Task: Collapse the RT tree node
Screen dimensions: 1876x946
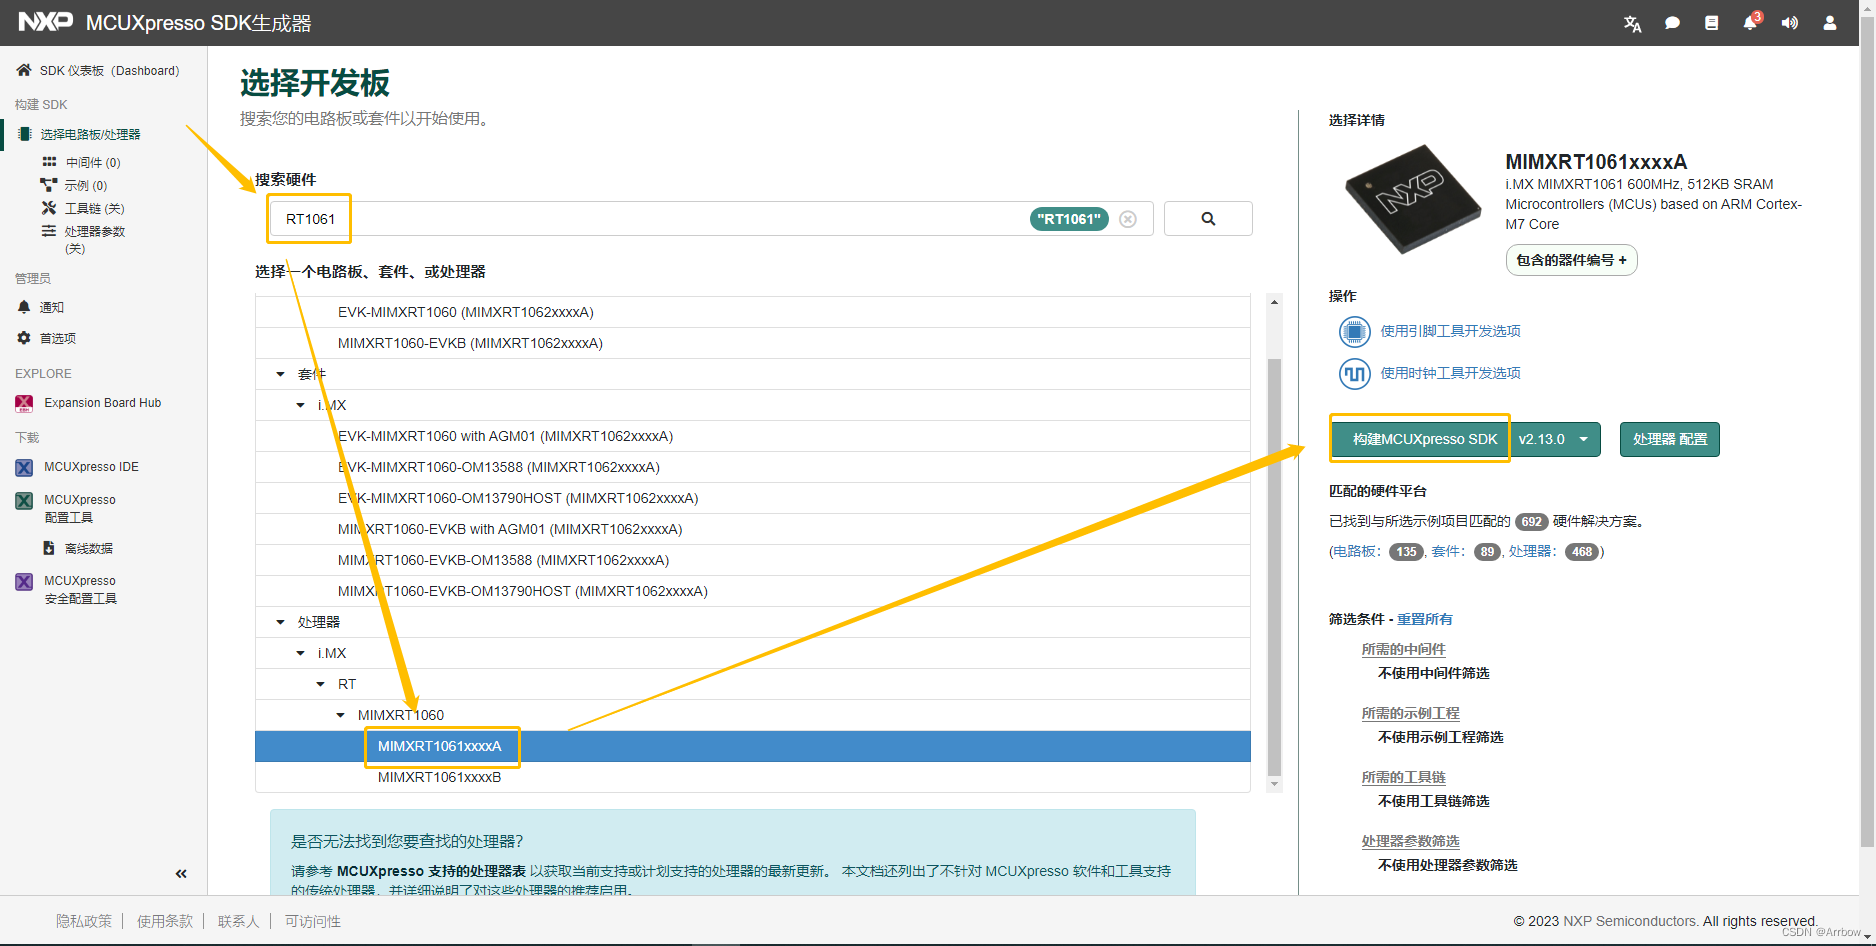Action: [x=321, y=684]
